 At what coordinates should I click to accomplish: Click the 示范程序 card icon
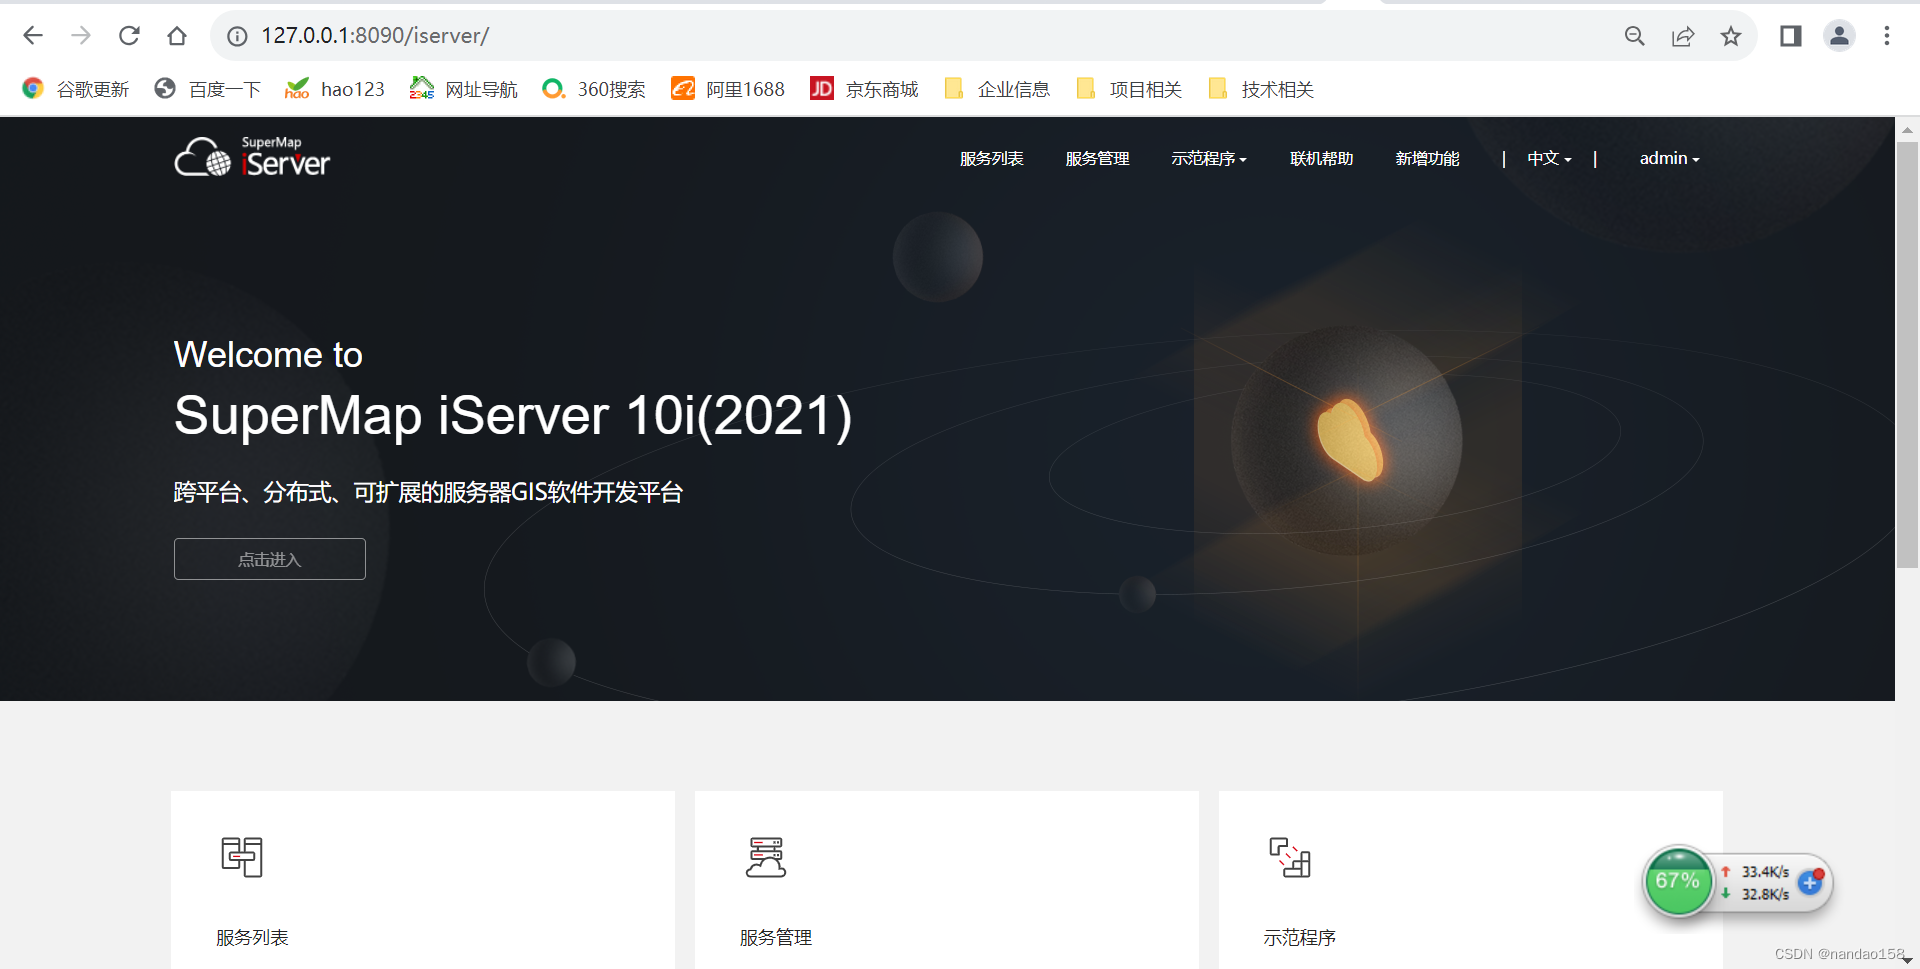pos(1290,857)
